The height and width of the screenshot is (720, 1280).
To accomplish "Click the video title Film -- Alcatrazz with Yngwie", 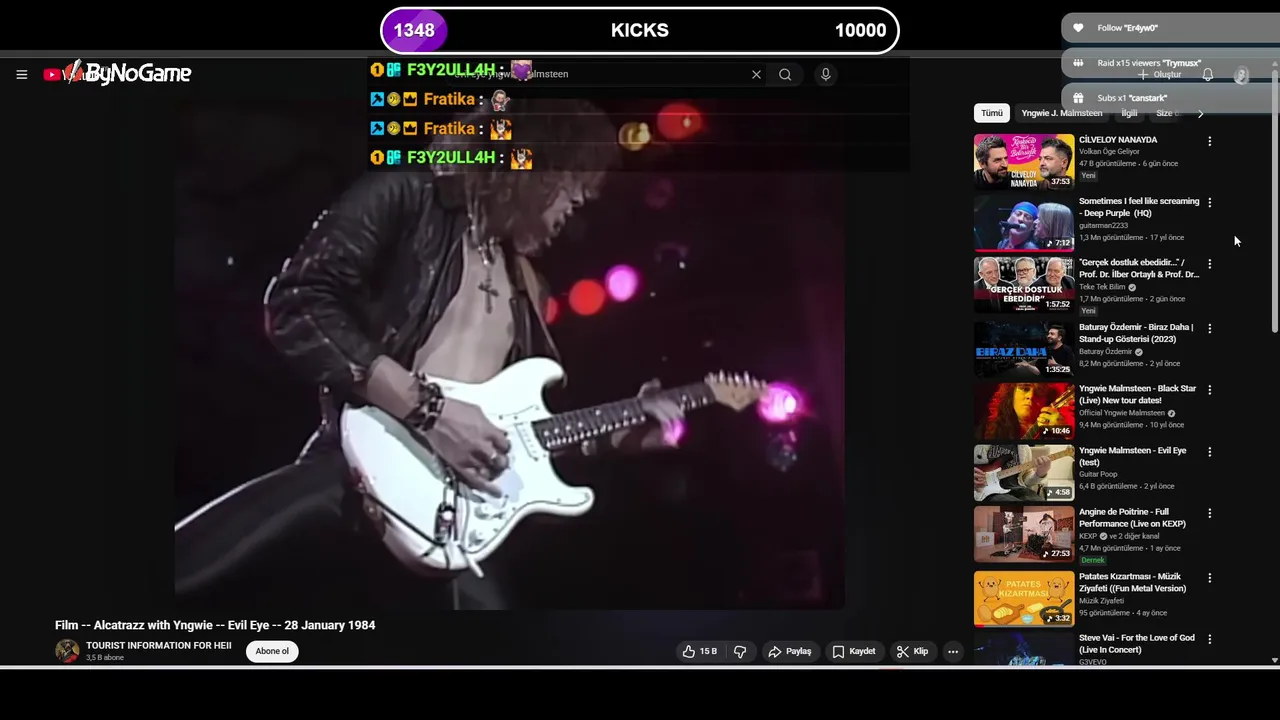I will click(215, 625).
